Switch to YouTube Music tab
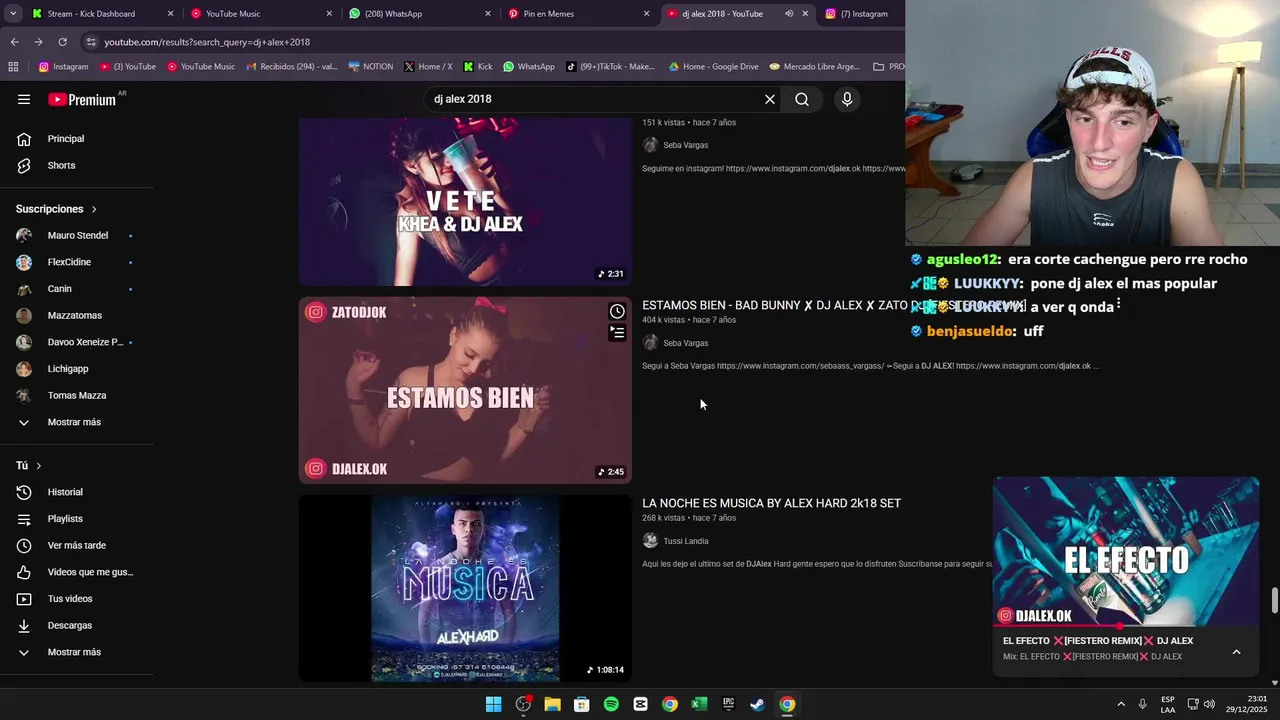The image size is (1280, 720). 260,14
